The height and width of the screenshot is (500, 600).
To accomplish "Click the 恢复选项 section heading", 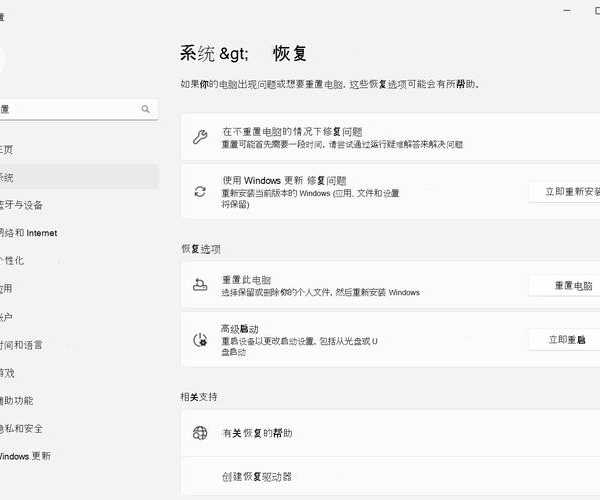I will coord(201,249).
